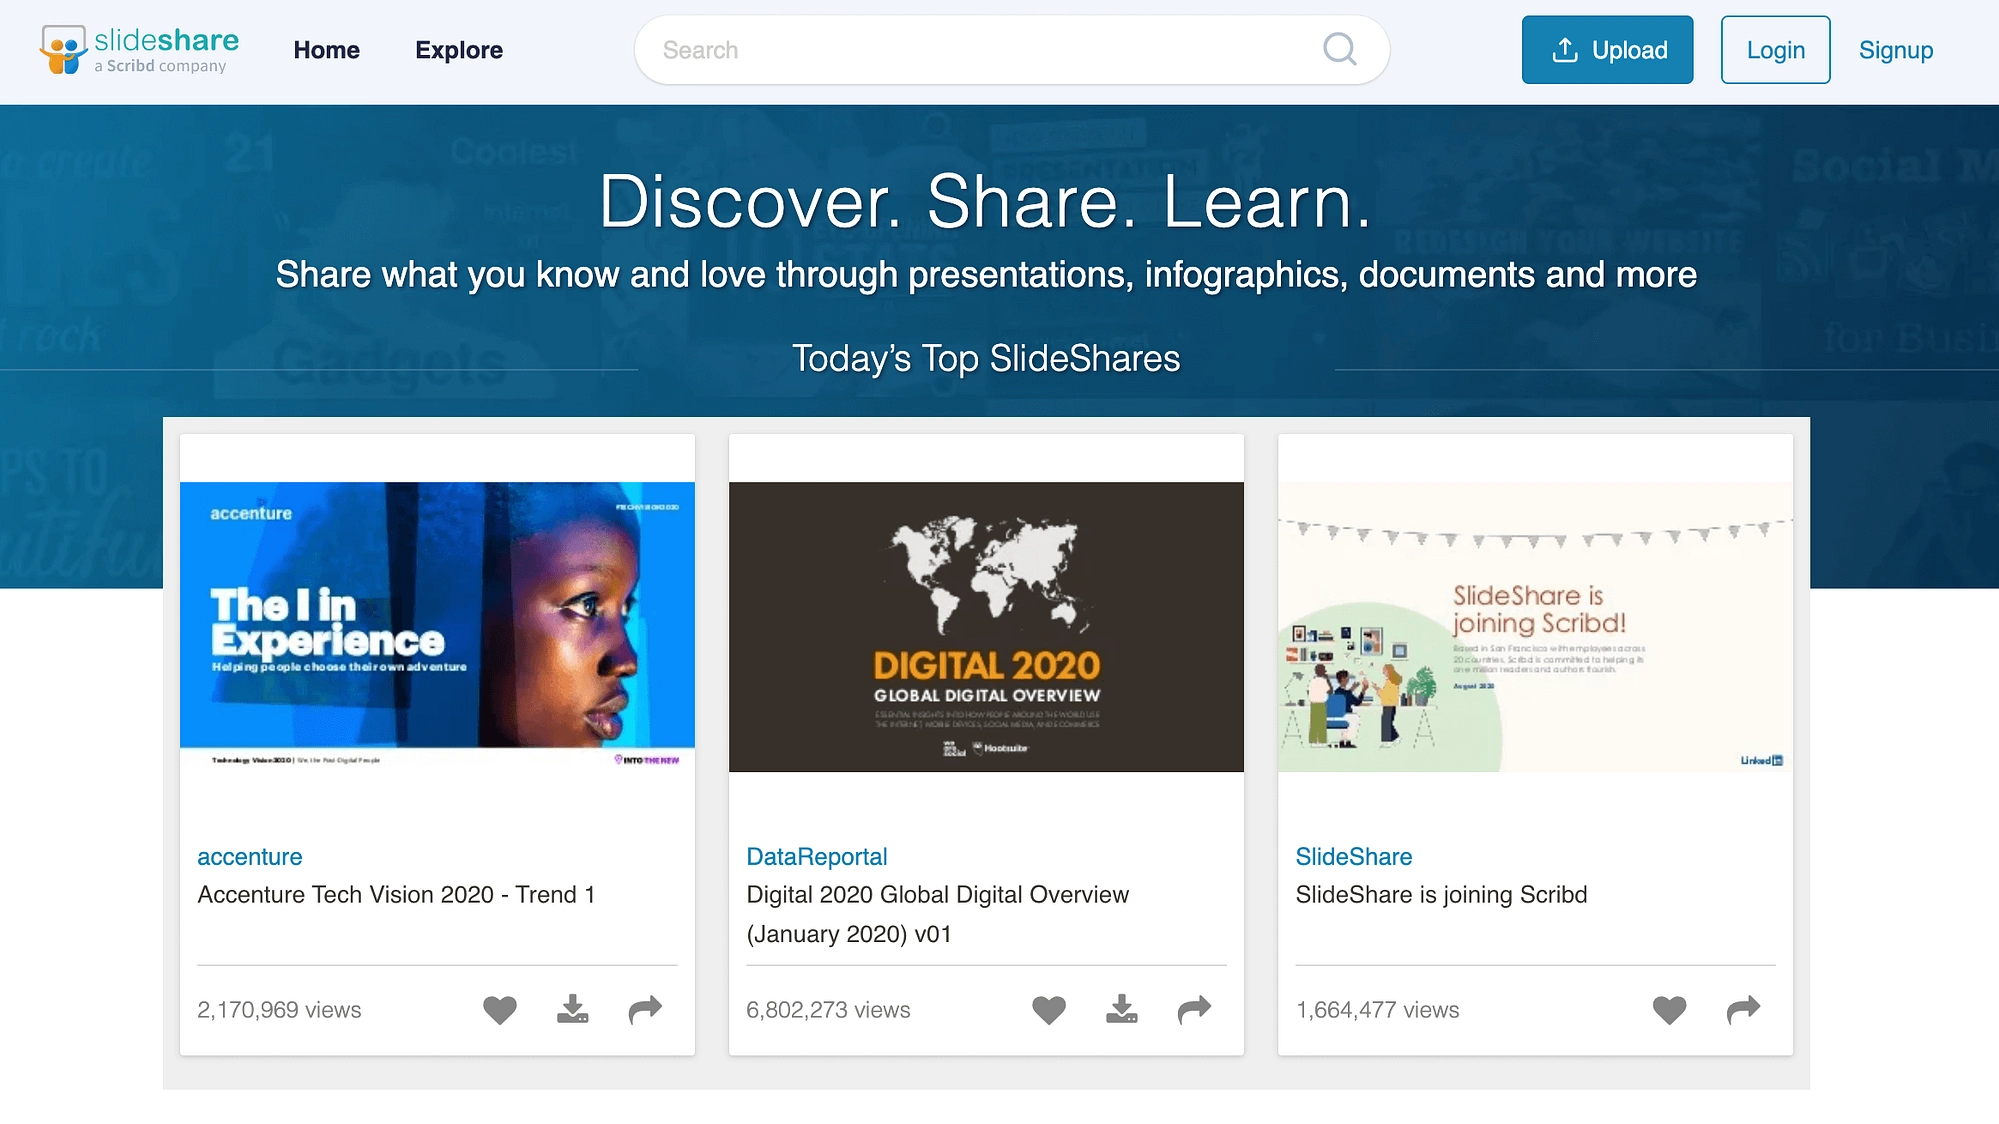This screenshot has height=1124, width=1999.
Task: Download the Accenture Tech Vision slideshow
Action: click(x=572, y=1009)
